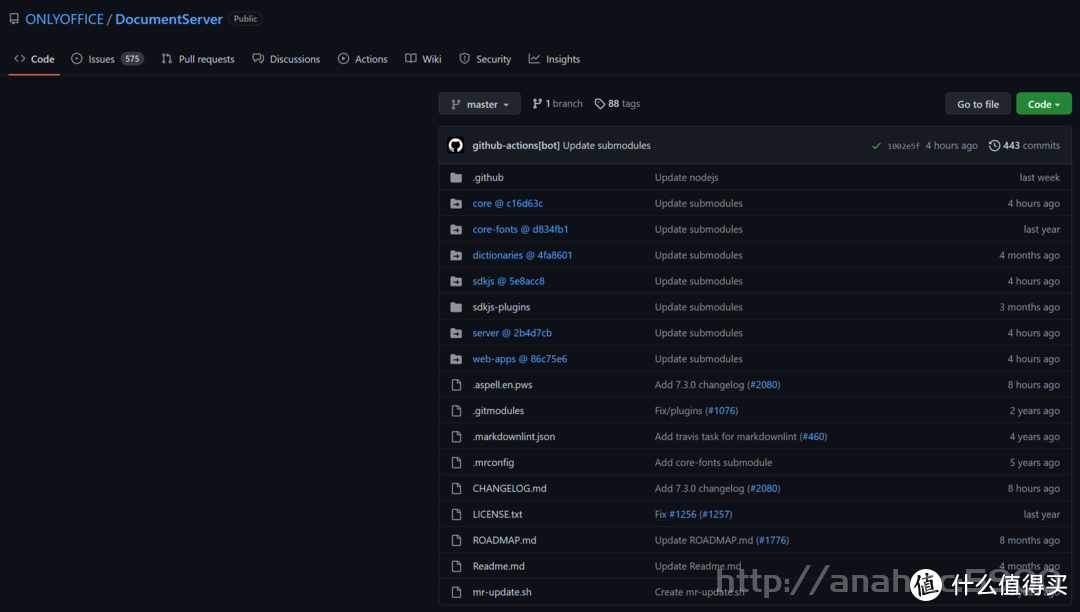This screenshot has height=612, width=1080.
Task: View the 1 branch link
Action: [557, 104]
